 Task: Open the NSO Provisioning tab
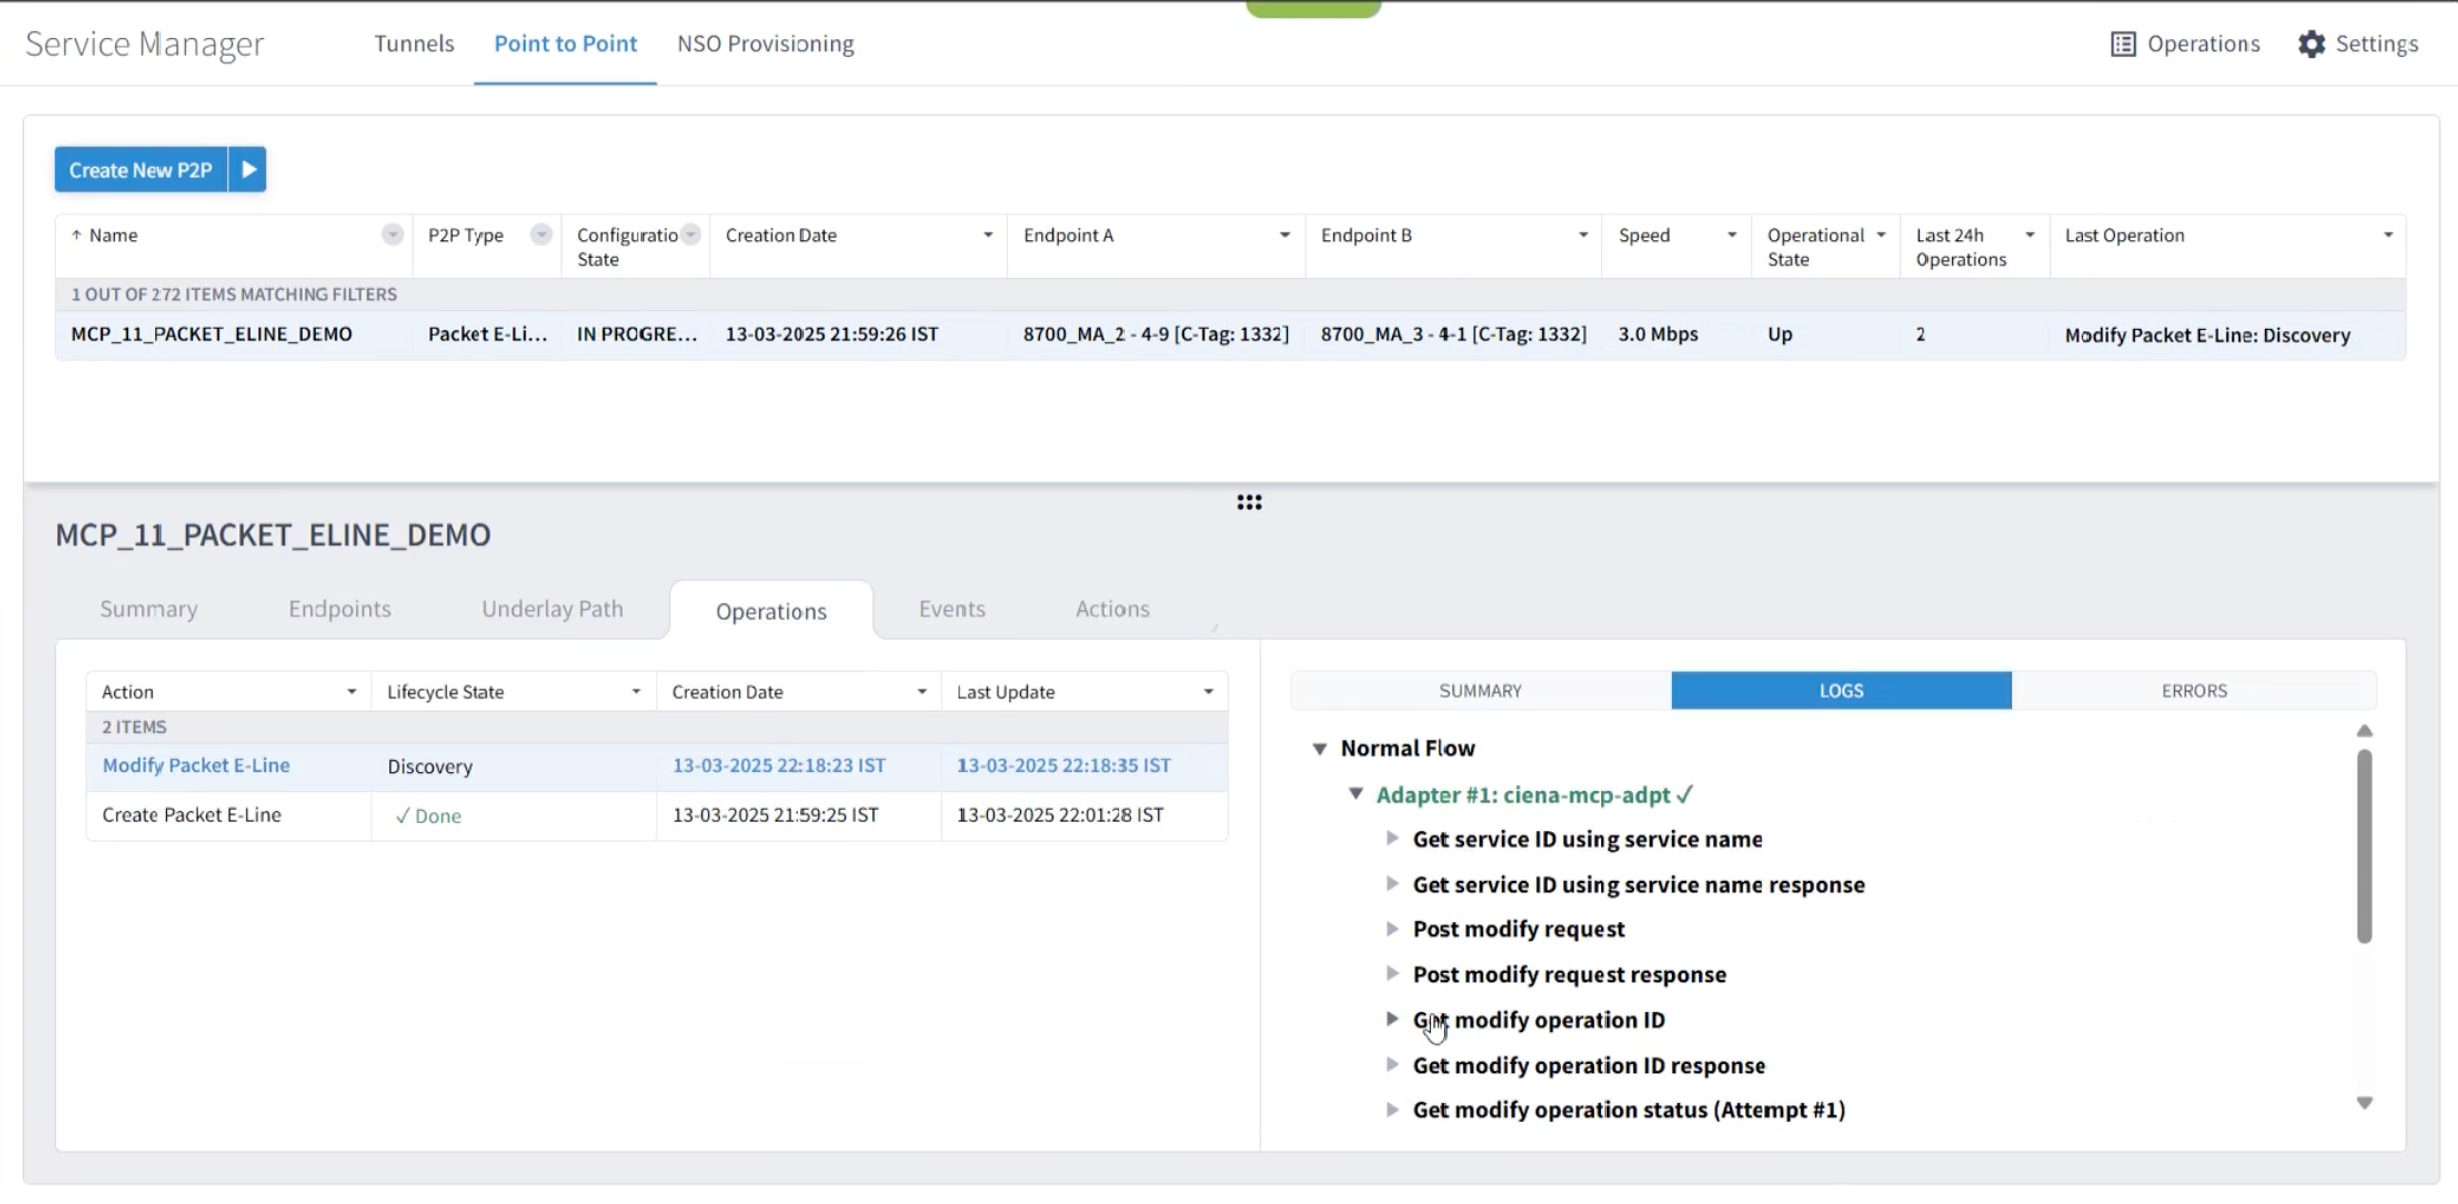point(765,44)
